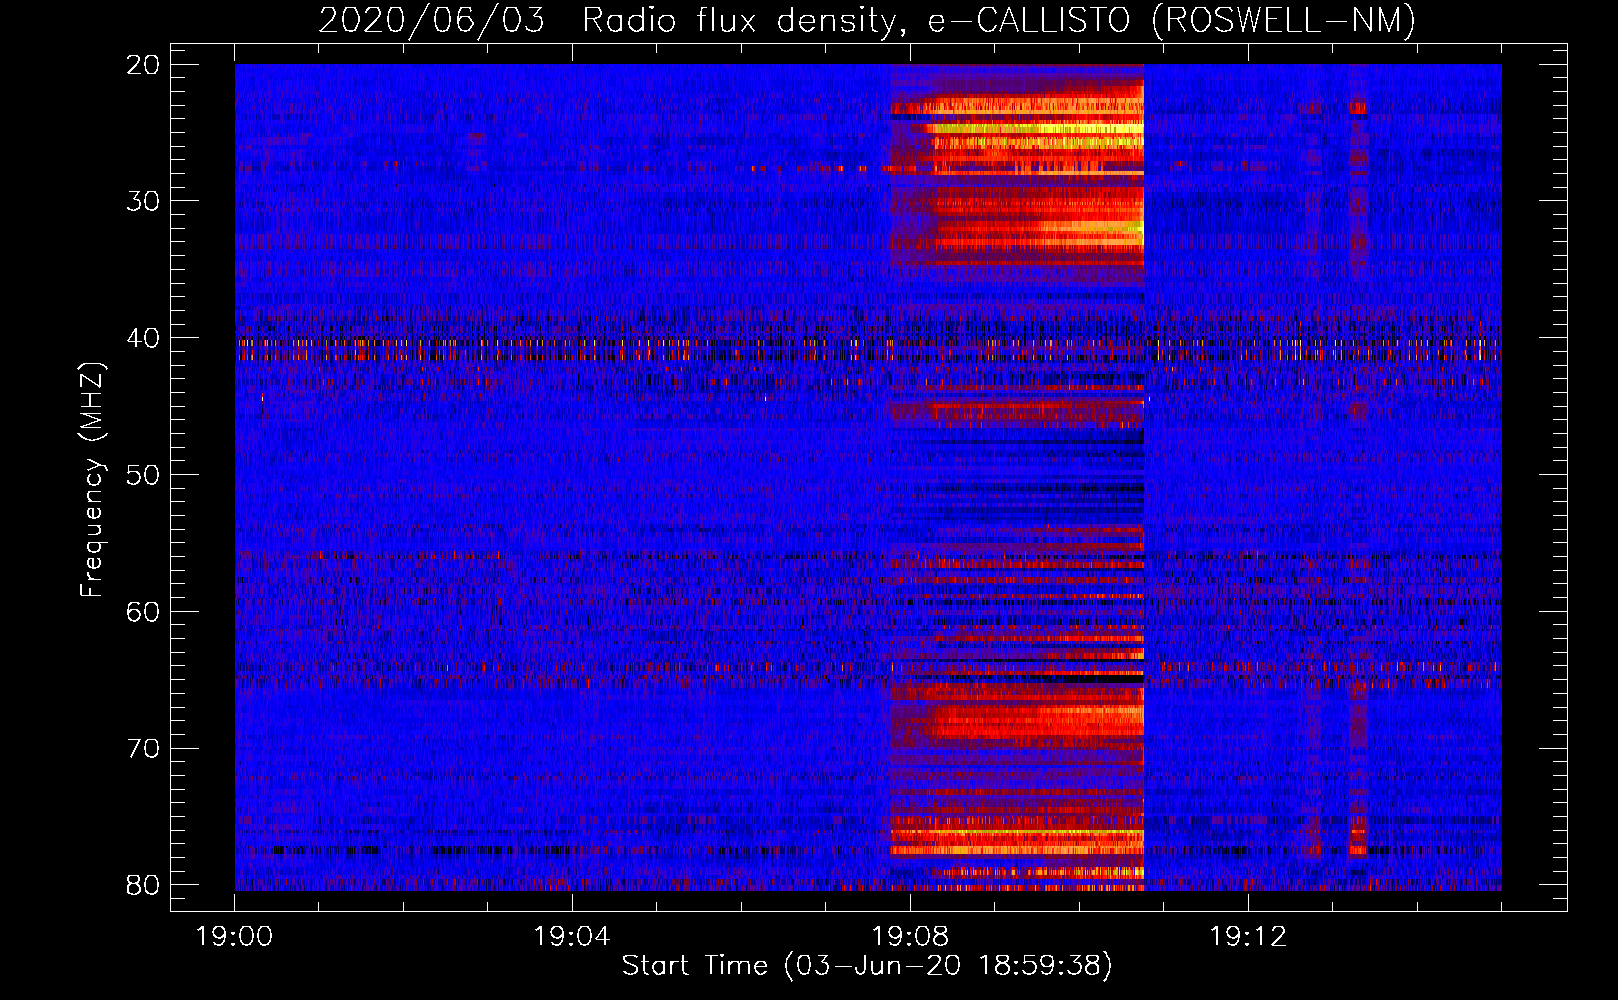Click the 30 MHz frequency tick label
1618x1000 pixels.
(144, 201)
